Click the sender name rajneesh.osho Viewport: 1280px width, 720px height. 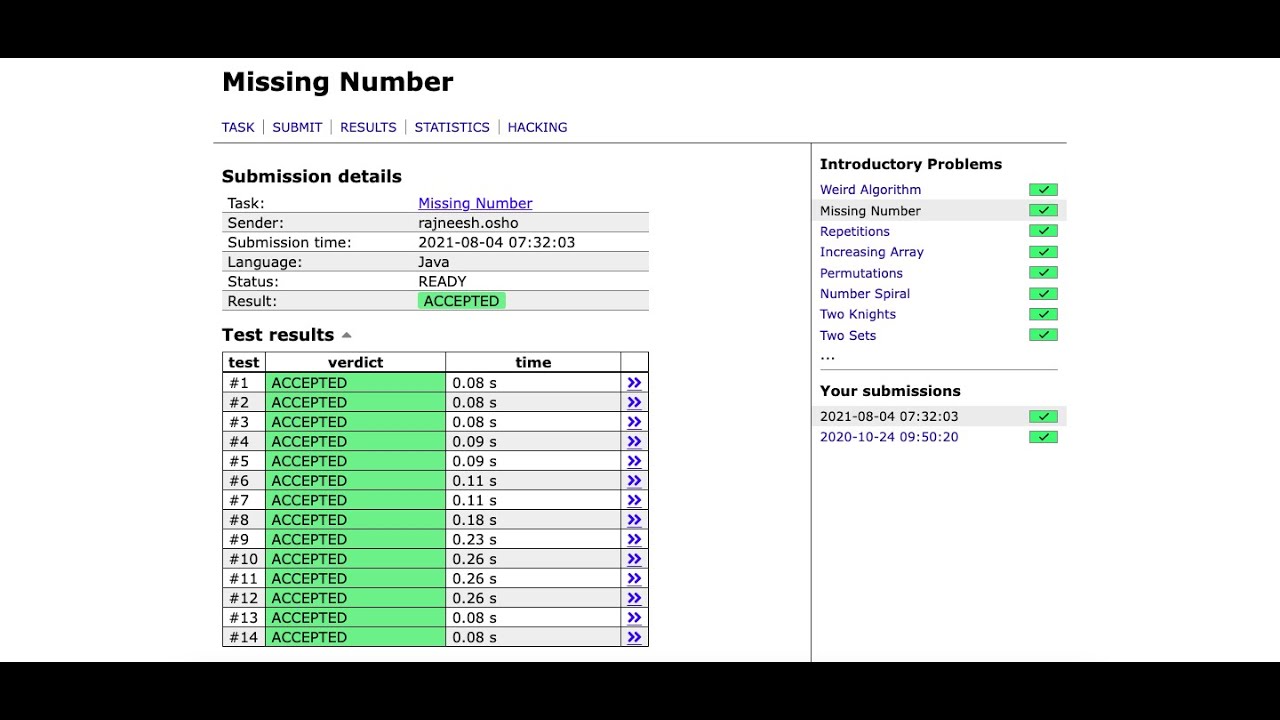[468, 223]
